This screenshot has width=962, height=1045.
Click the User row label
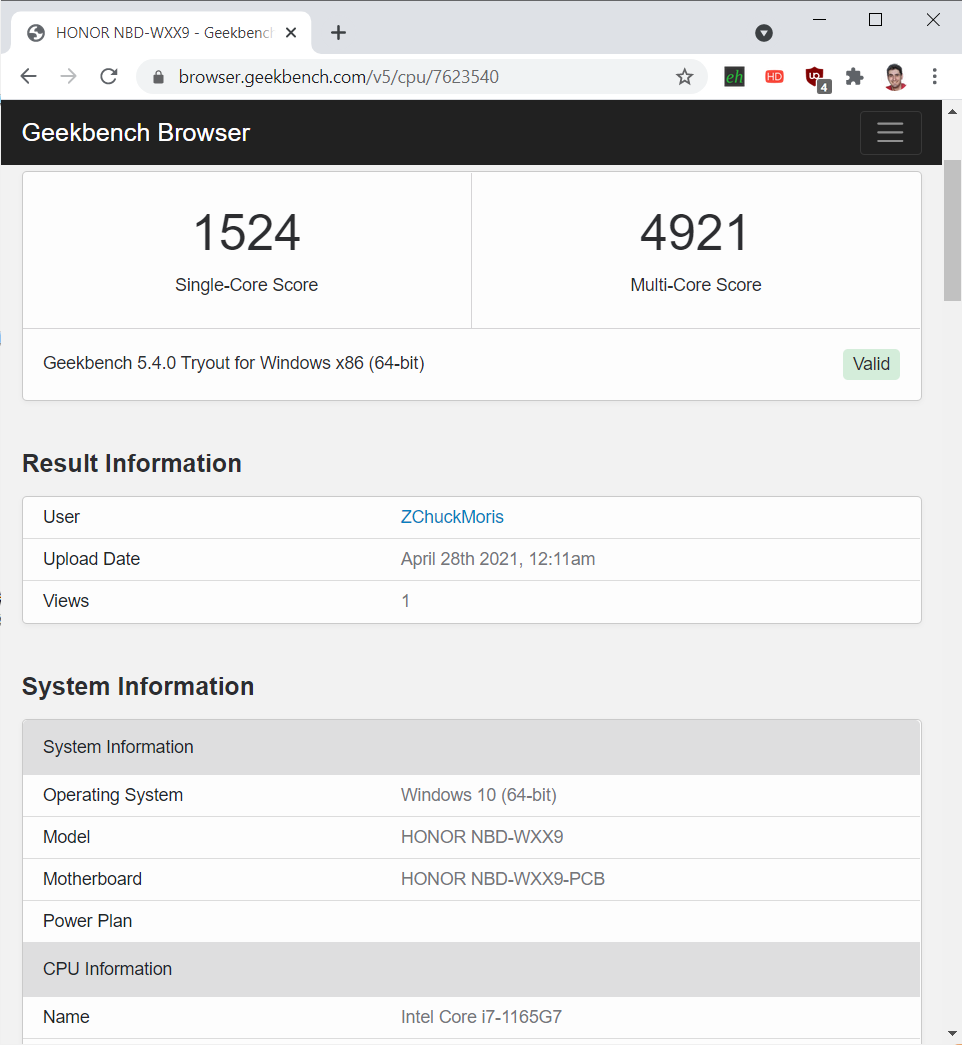[61, 517]
